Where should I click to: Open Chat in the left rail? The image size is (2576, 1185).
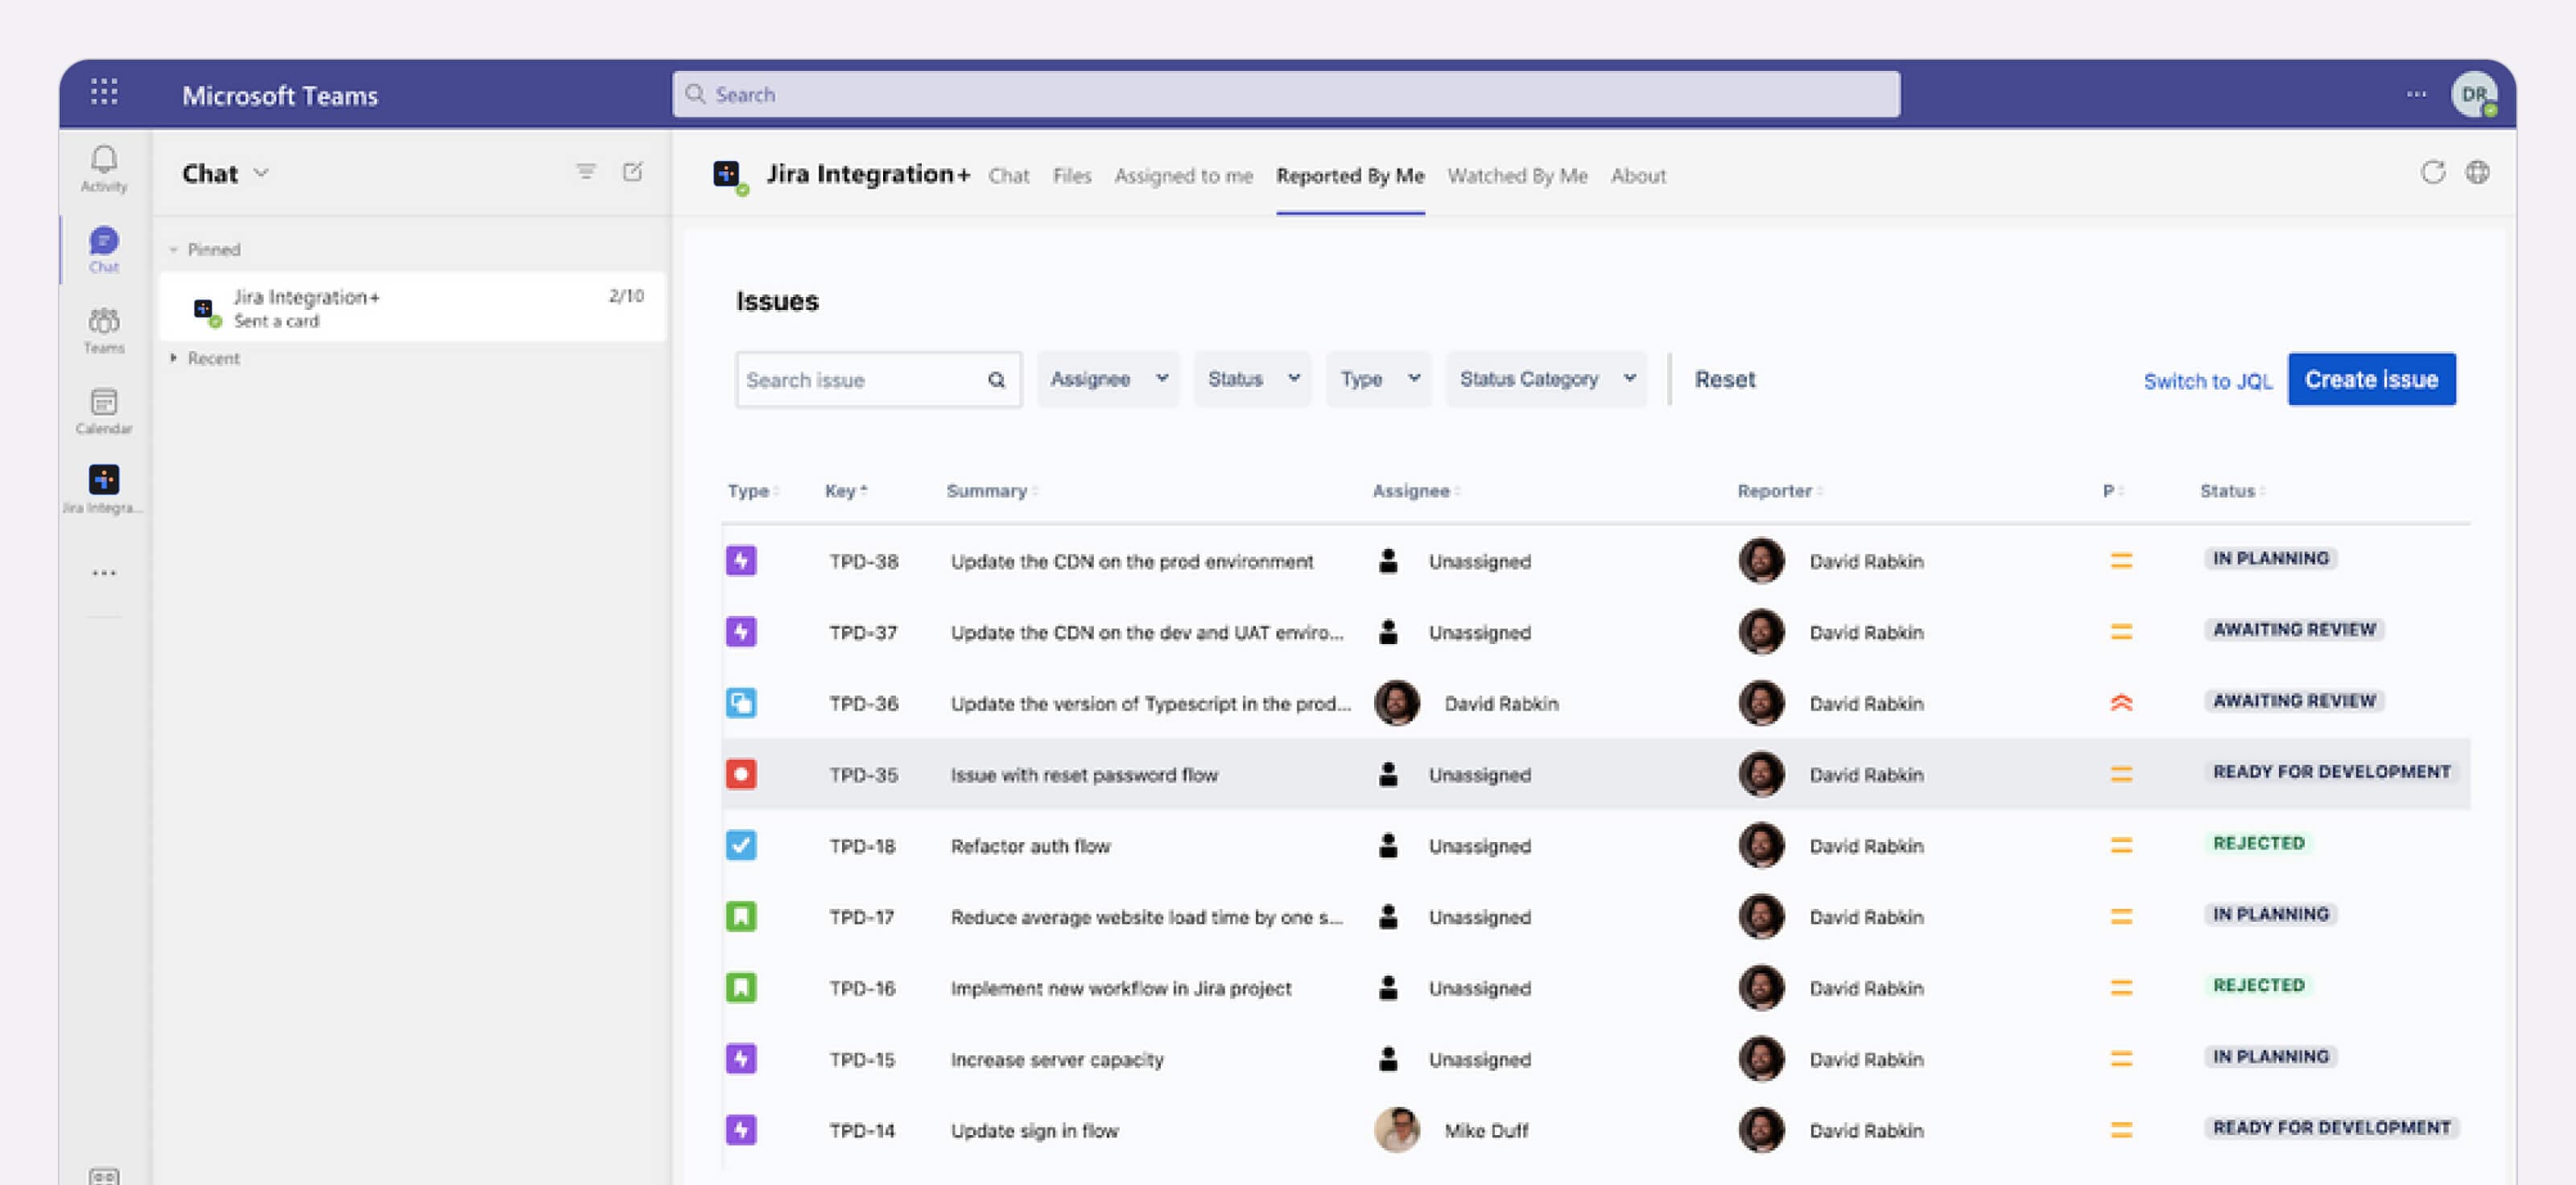[104, 249]
